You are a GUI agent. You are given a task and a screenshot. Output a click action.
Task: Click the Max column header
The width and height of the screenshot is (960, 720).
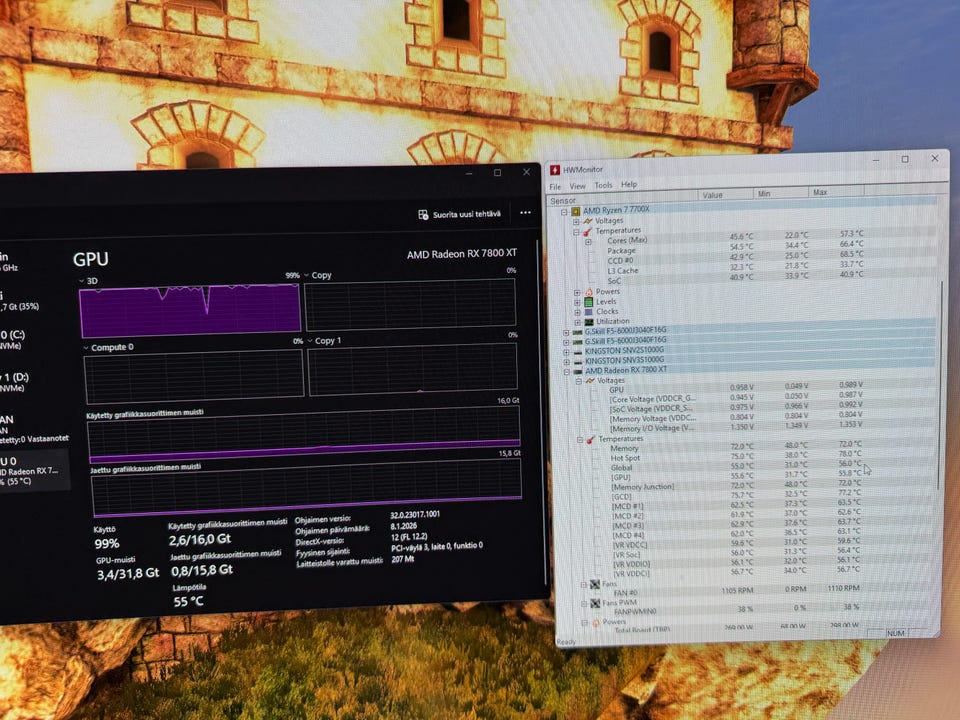click(x=836, y=192)
